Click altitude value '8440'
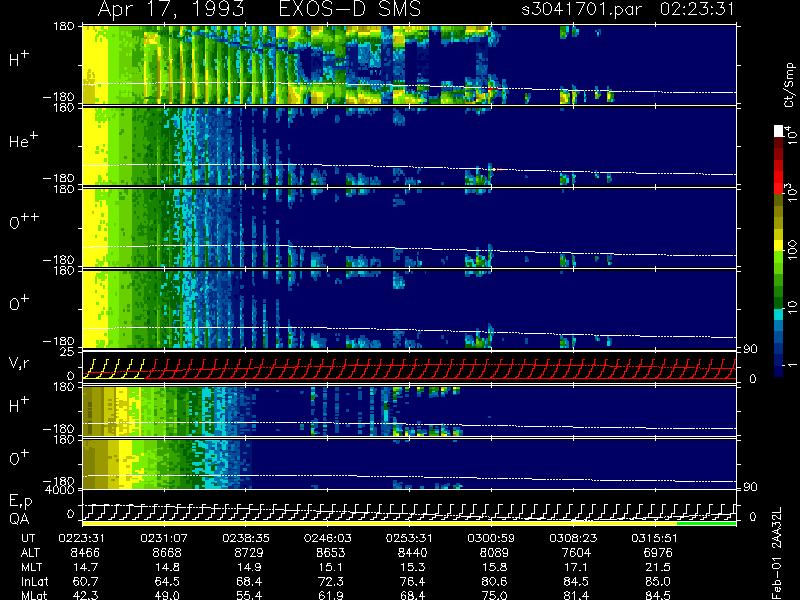Image resolution: width=800 pixels, height=600 pixels. pyautogui.click(x=412, y=553)
